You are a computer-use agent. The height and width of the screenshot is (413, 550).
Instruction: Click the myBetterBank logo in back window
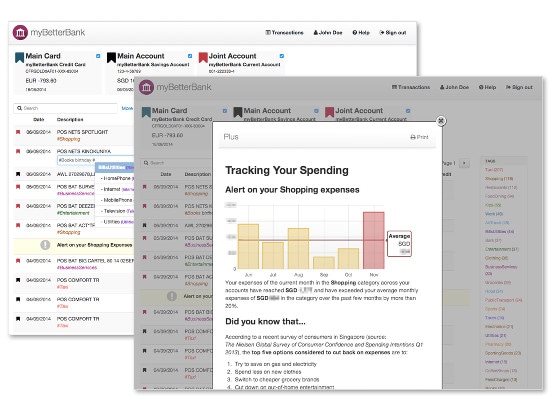pyautogui.click(x=20, y=33)
